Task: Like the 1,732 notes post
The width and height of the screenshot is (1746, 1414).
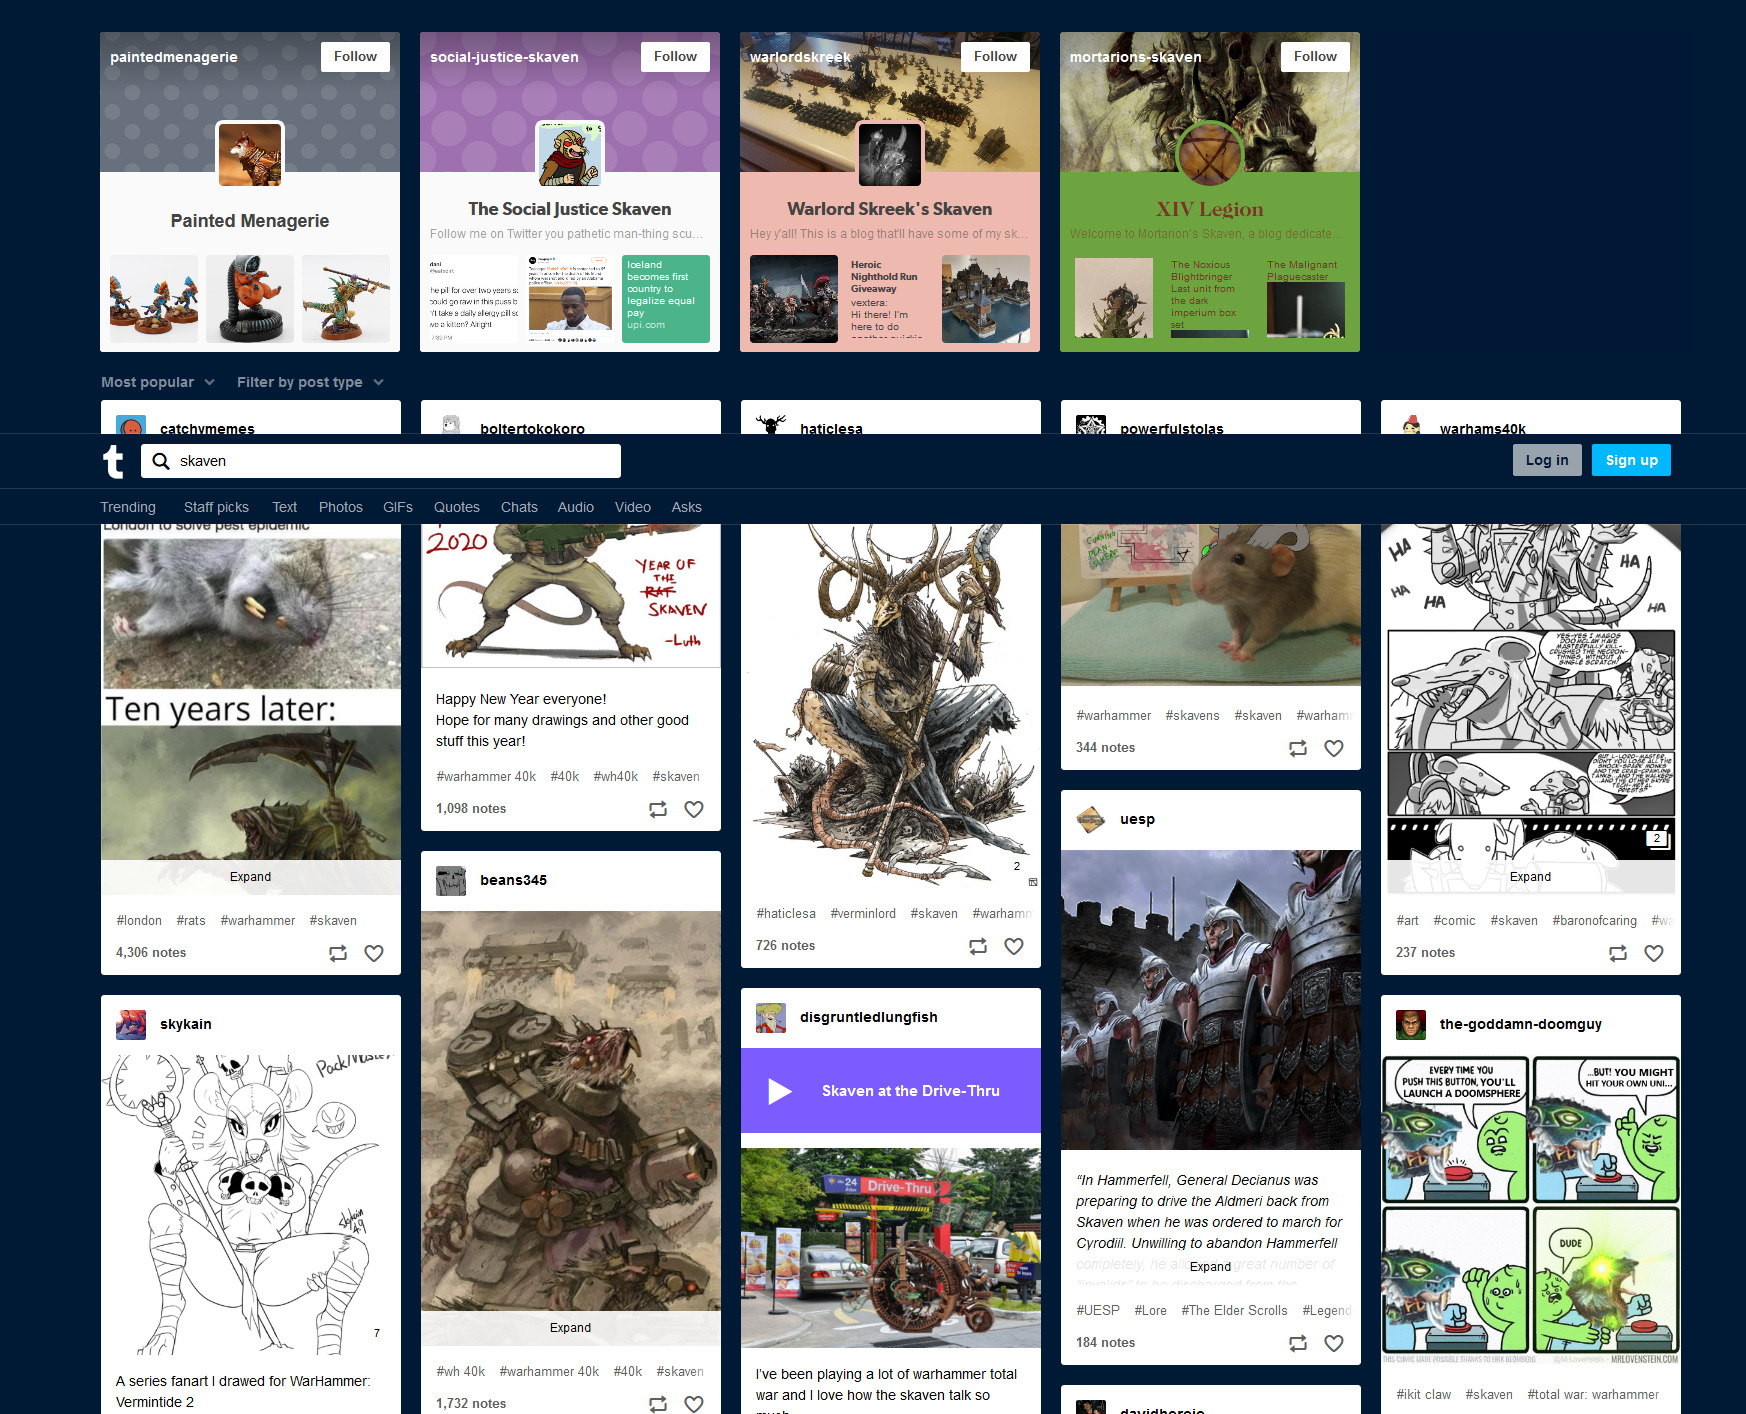Action: pyautogui.click(x=694, y=1404)
